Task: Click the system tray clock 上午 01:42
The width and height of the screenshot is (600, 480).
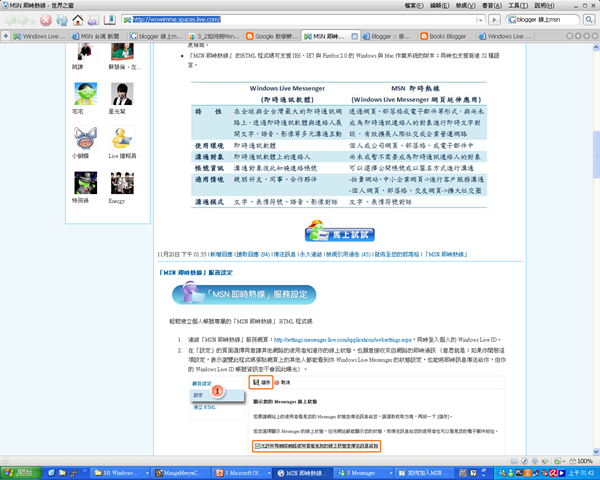Action: click(x=581, y=473)
